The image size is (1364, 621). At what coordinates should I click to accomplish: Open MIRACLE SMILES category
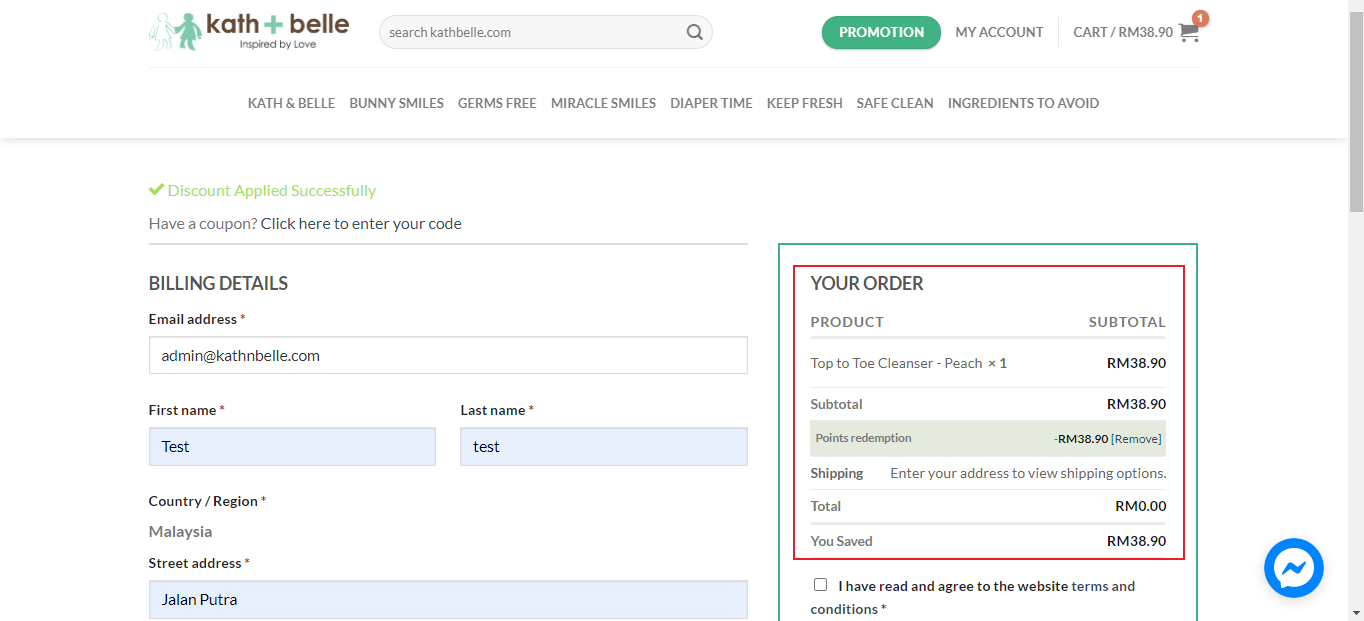(603, 103)
